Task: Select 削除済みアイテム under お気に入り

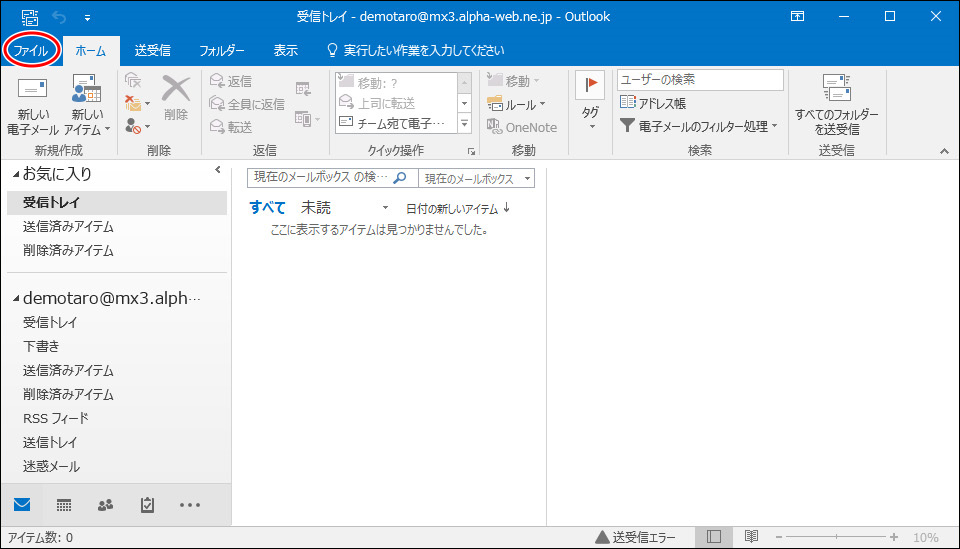Action: [x=117, y=250]
